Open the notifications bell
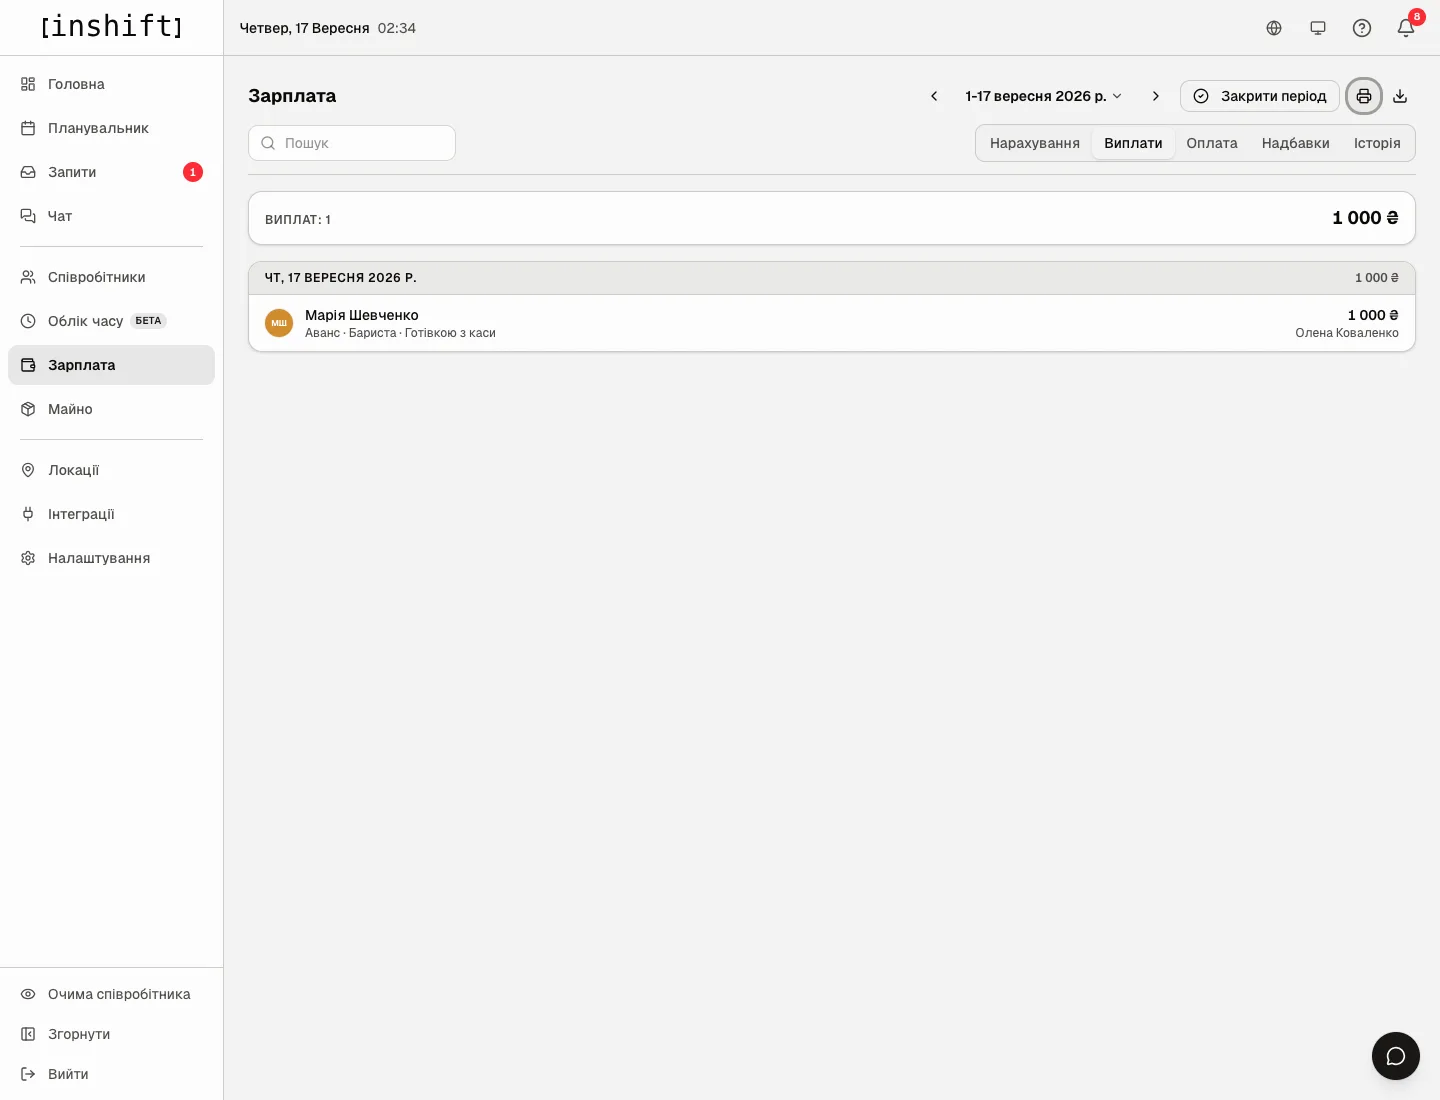The width and height of the screenshot is (1440, 1100). pyautogui.click(x=1406, y=28)
